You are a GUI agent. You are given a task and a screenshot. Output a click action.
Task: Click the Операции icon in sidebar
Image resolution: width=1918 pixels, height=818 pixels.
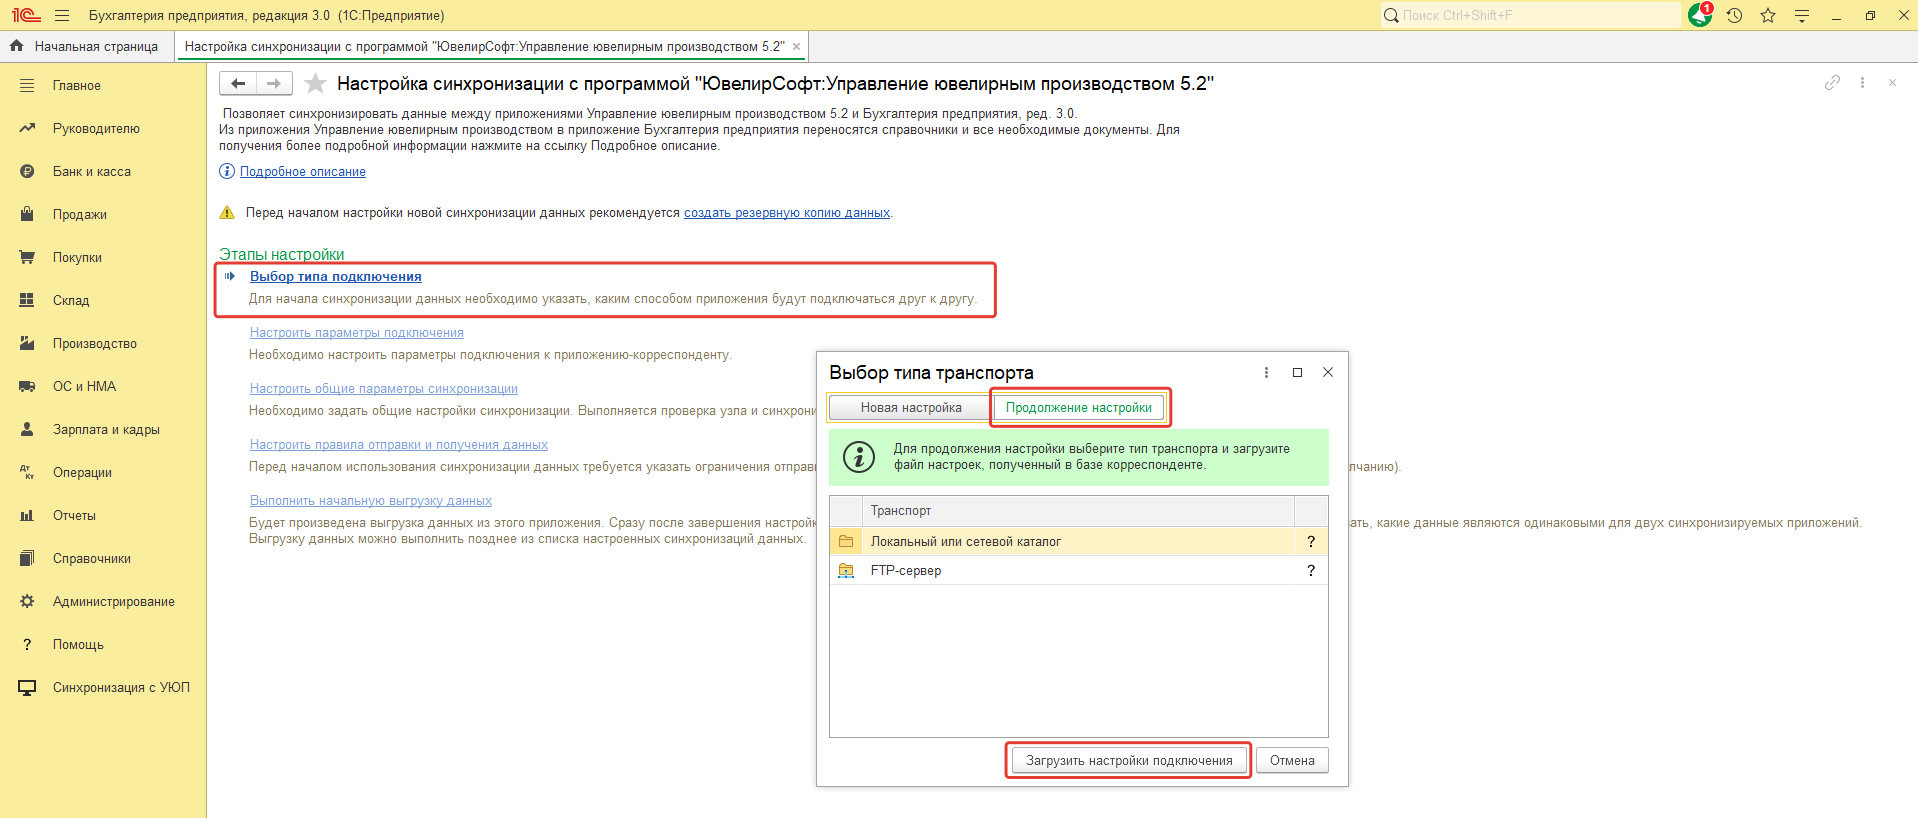(27, 472)
